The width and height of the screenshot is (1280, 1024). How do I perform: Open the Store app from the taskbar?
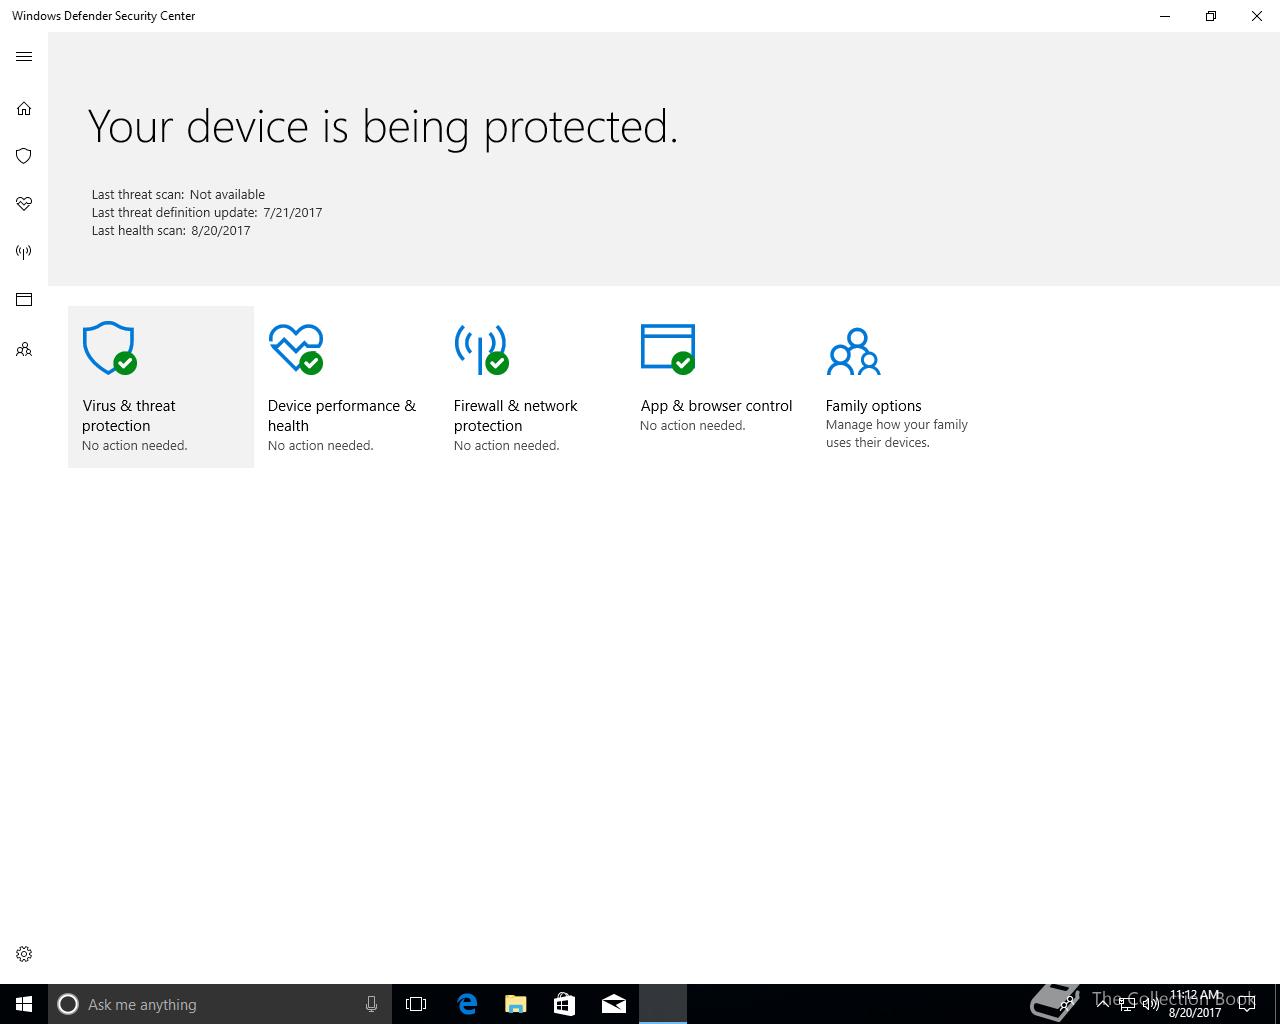564,1004
